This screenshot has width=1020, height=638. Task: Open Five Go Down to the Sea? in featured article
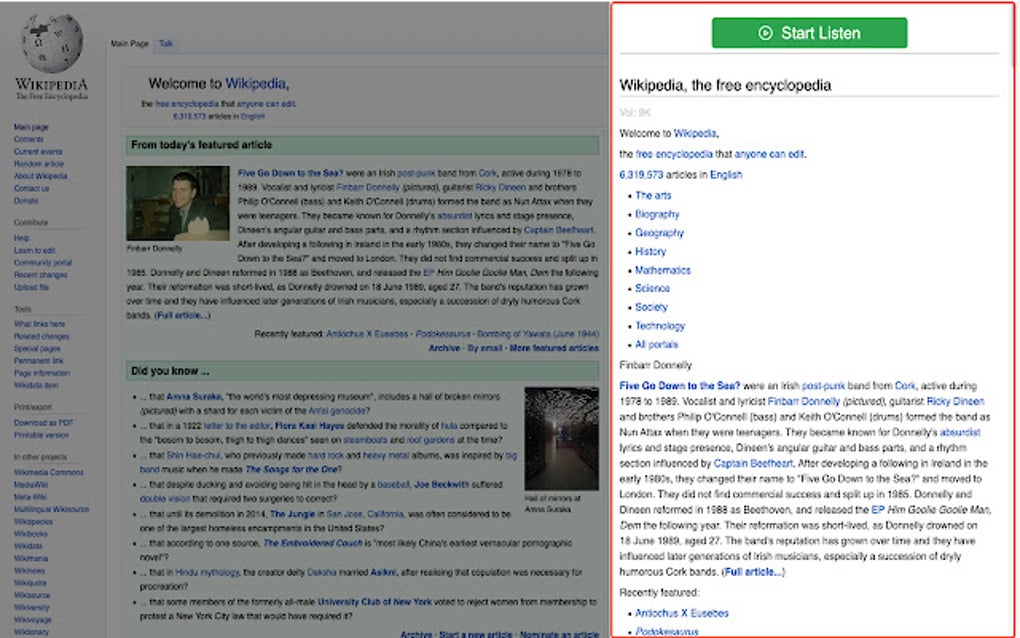coord(290,173)
